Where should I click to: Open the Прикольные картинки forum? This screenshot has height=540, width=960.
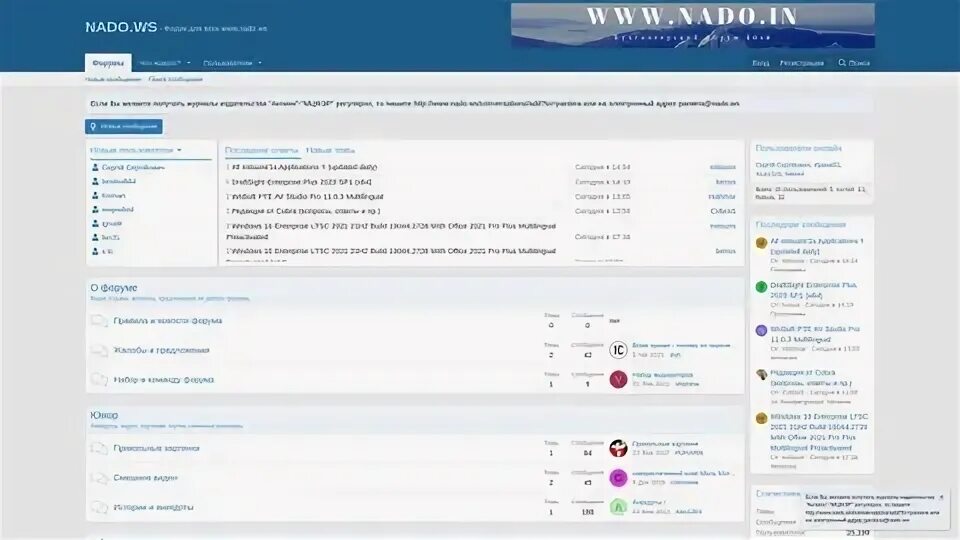pyautogui.click(x=157, y=448)
